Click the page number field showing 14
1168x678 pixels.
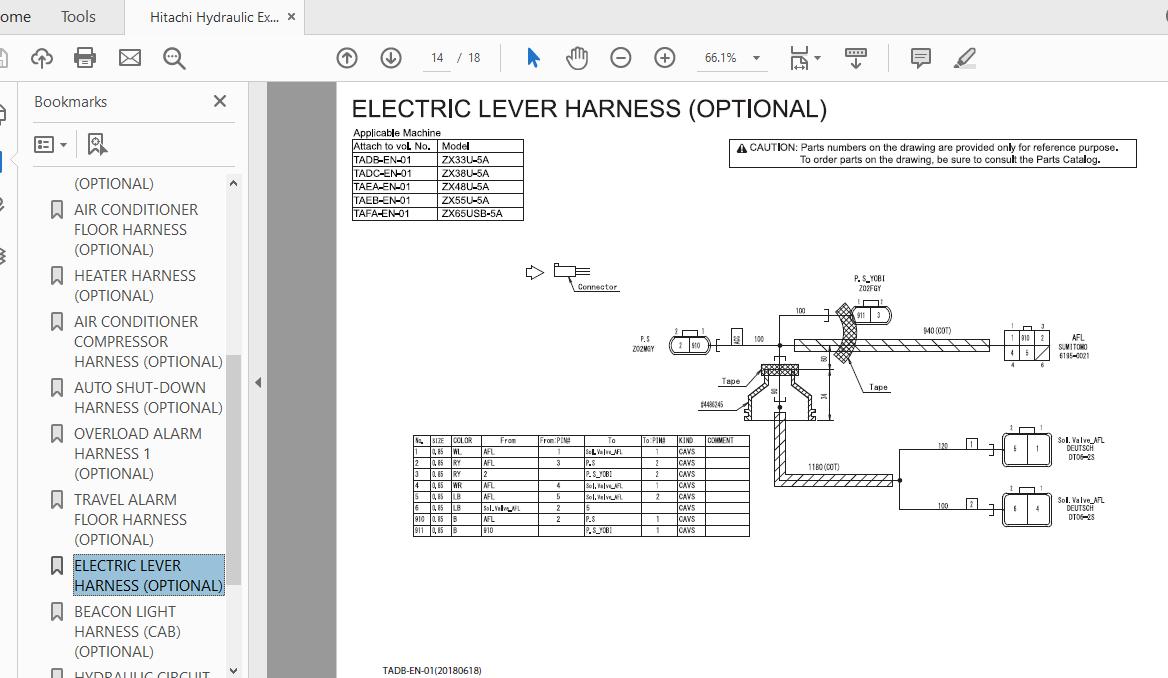coord(437,57)
